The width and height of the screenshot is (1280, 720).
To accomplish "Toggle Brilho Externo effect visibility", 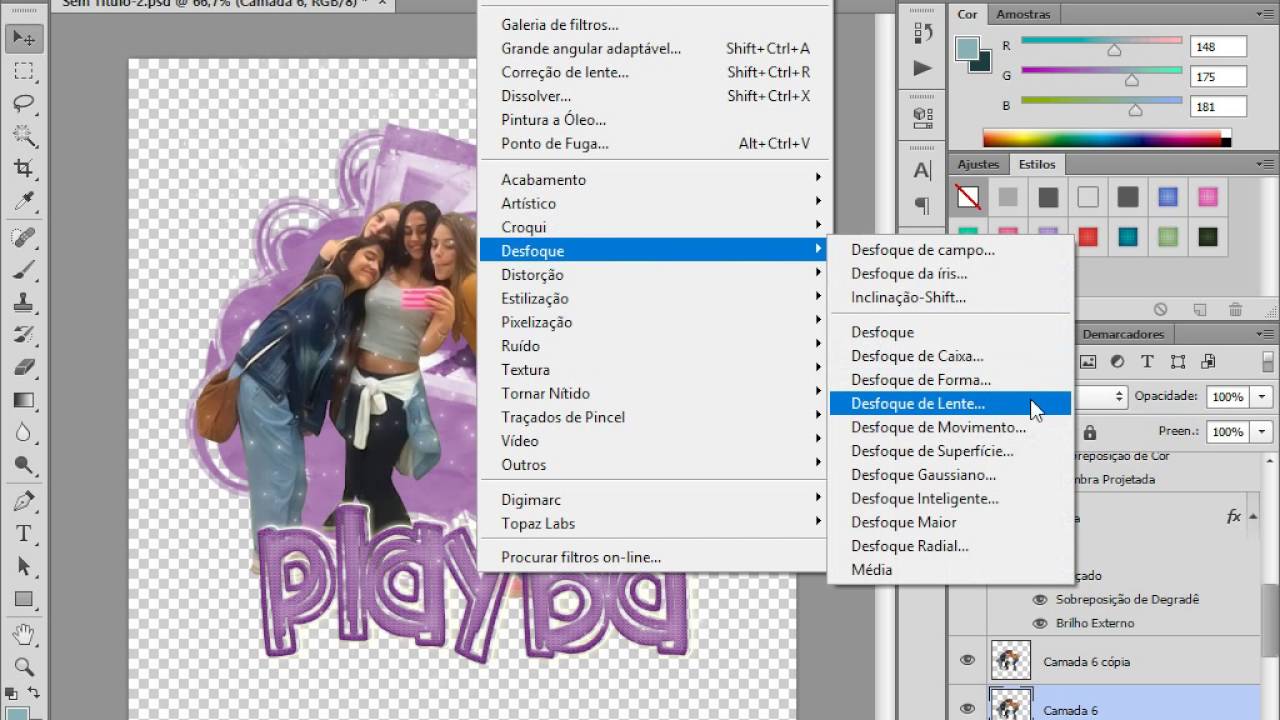I will (x=1040, y=623).
